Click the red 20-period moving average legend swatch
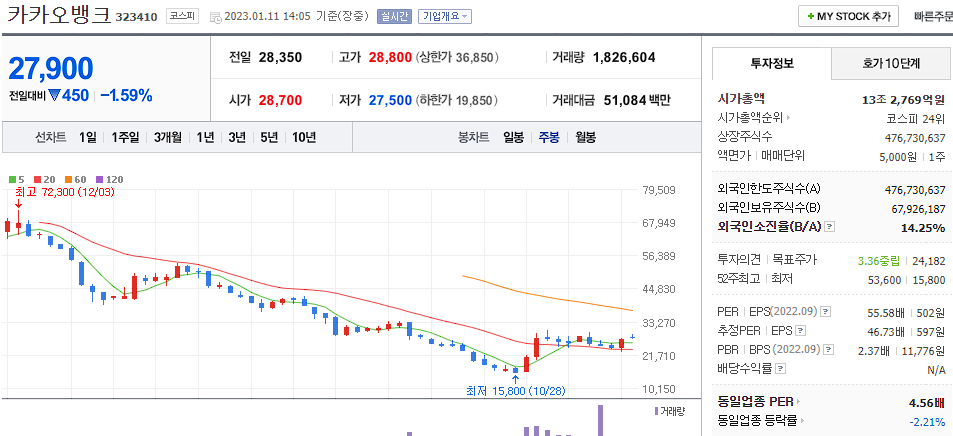The width and height of the screenshot is (953, 436). [x=36, y=179]
